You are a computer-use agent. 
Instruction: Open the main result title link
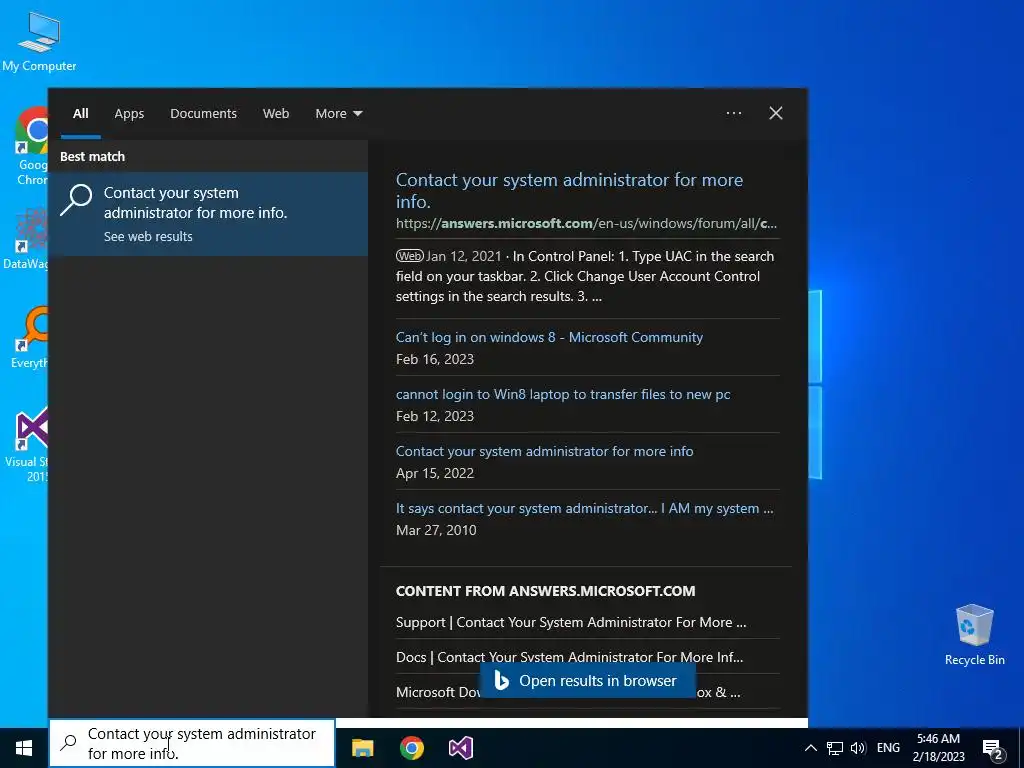(x=569, y=190)
